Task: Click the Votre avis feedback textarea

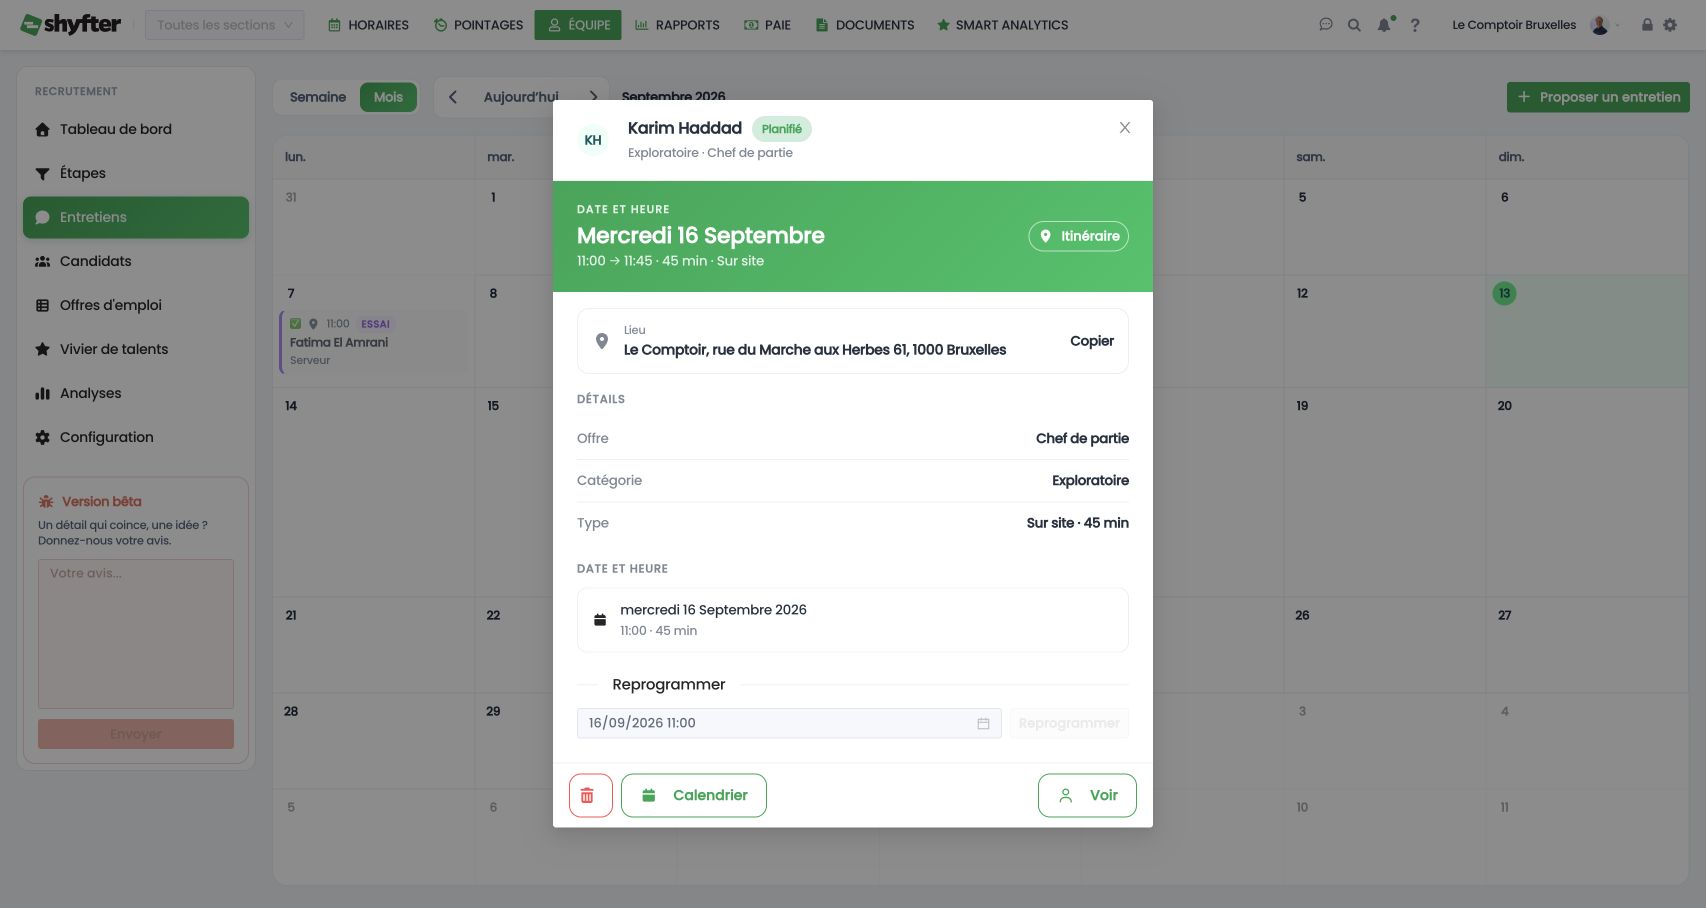Action: tap(136, 634)
